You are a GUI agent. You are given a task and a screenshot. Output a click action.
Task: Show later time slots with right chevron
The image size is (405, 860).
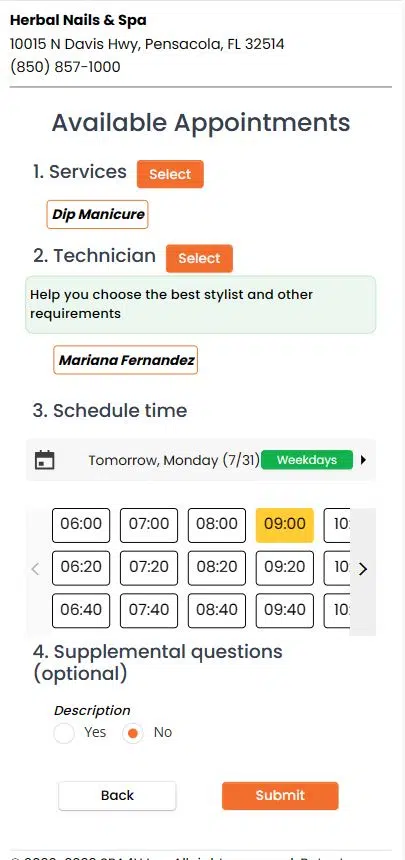coord(362,569)
